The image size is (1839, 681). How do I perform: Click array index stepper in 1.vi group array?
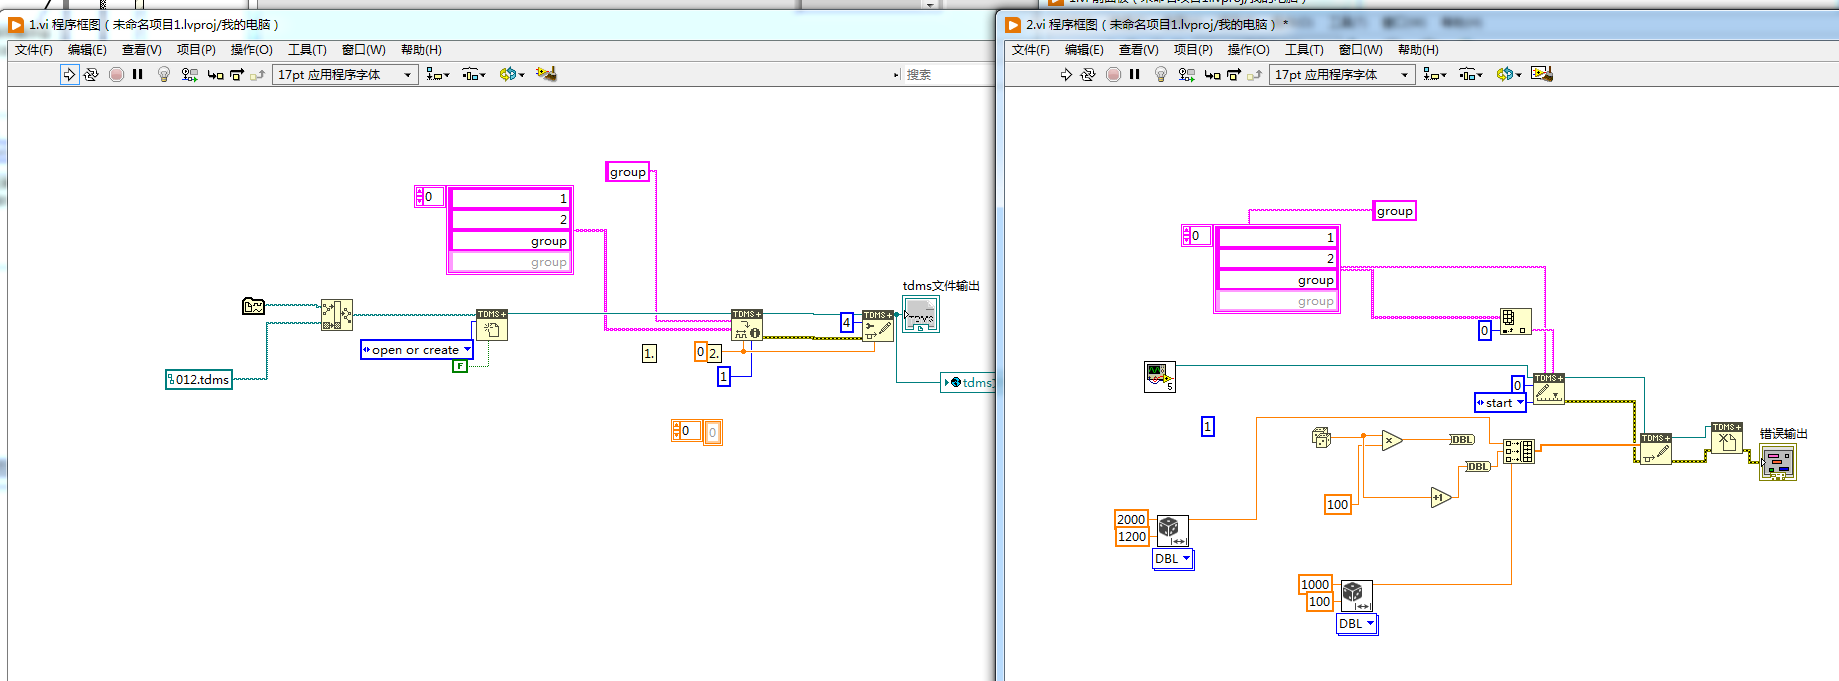pyautogui.click(x=419, y=196)
